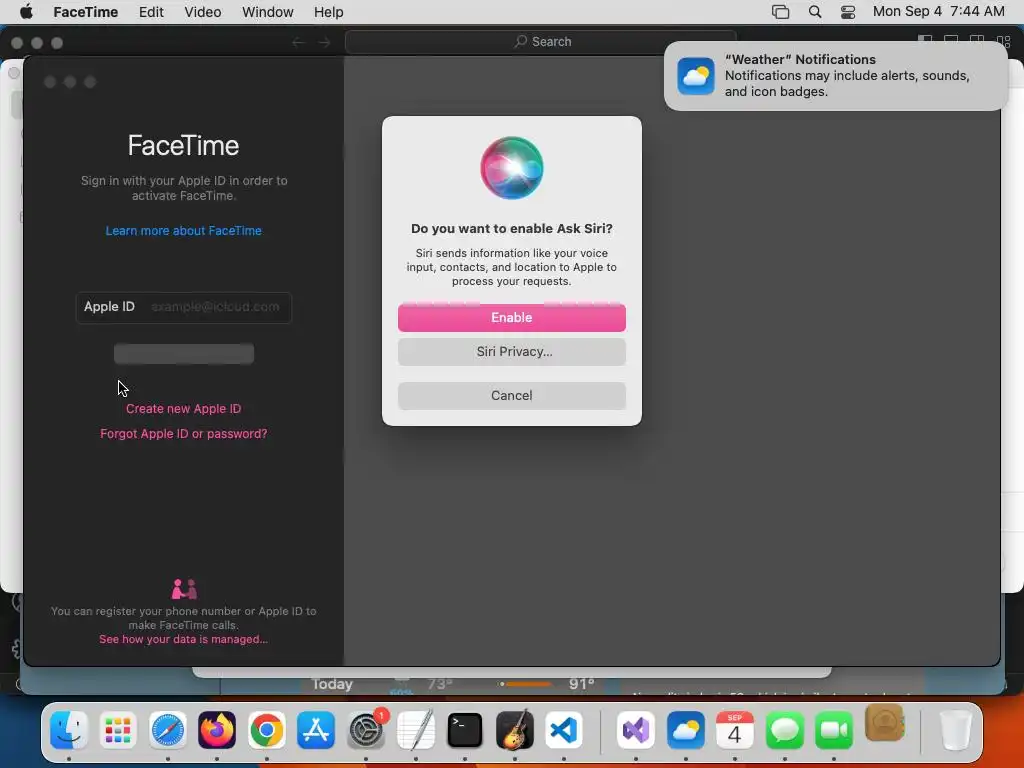The height and width of the screenshot is (768, 1024).
Task: Focus the Apple ID input field
Action: [x=184, y=307]
